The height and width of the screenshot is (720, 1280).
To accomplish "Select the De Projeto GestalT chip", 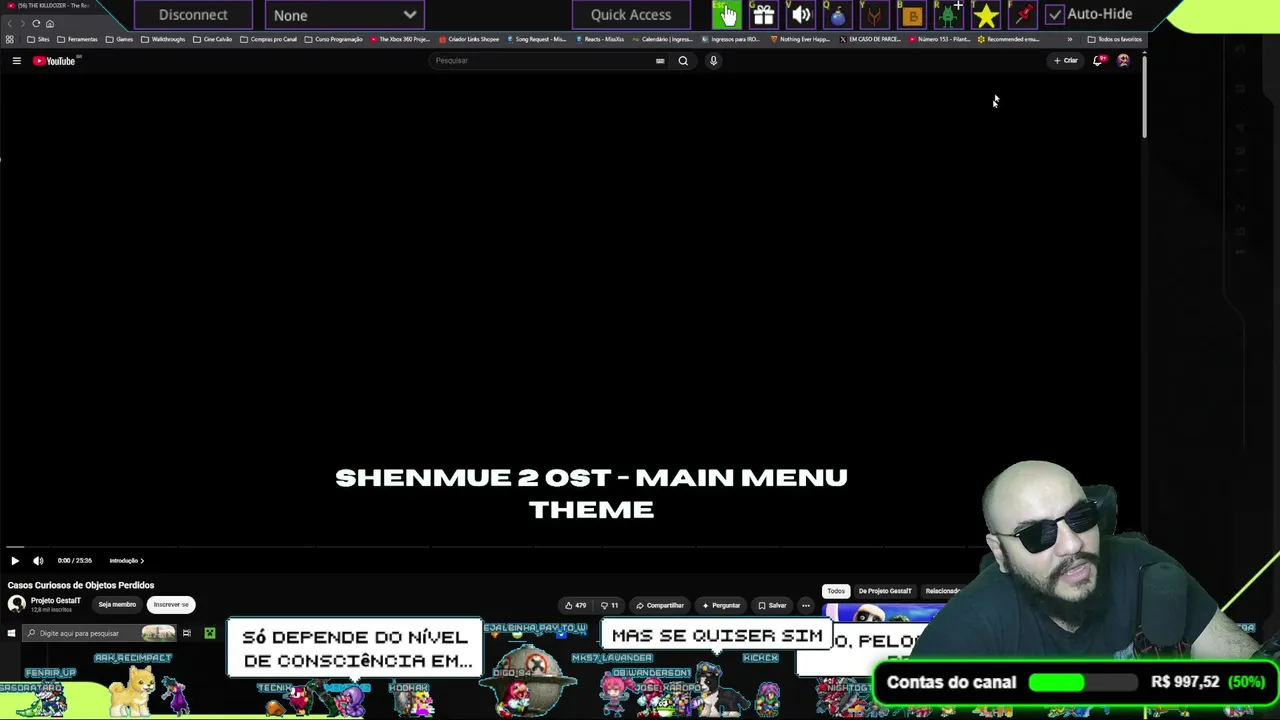I will click(x=885, y=591).
